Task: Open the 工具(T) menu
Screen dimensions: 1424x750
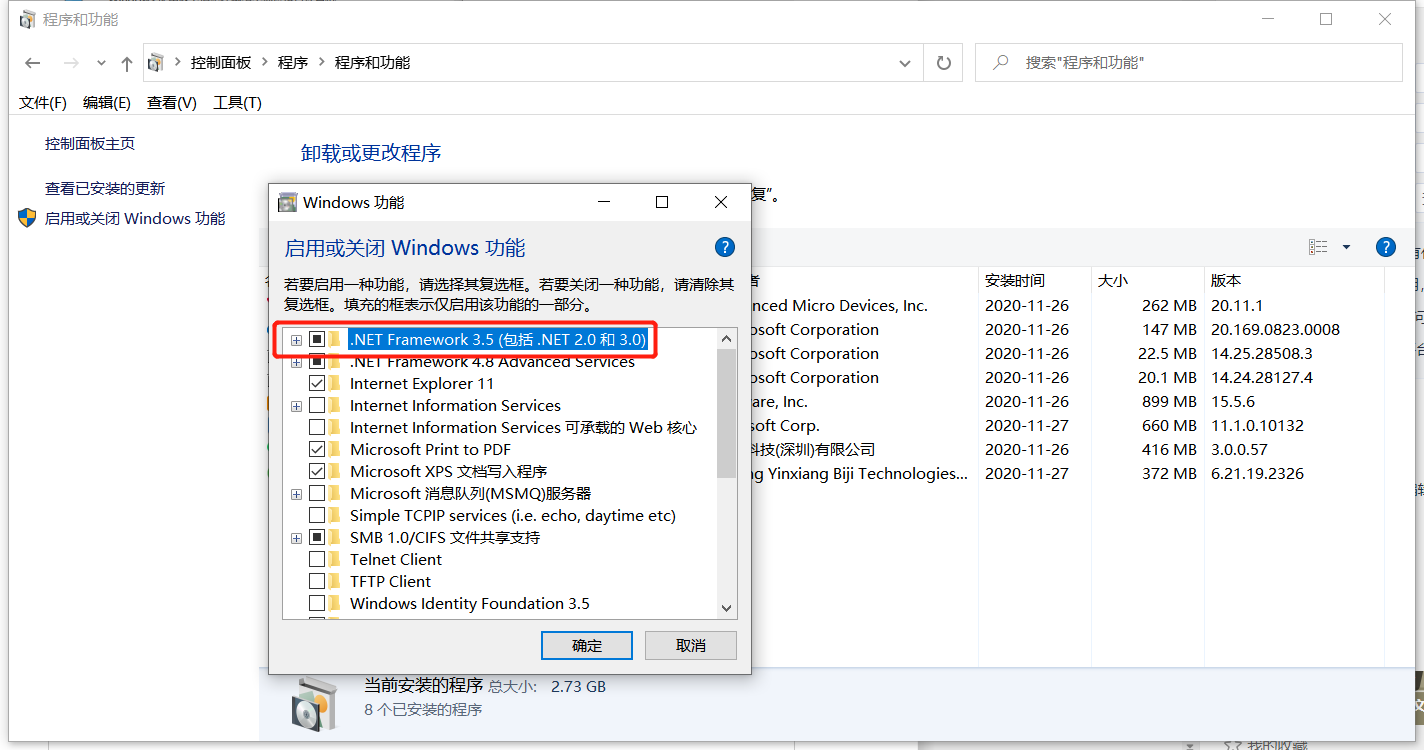Action: pos(237,103)
